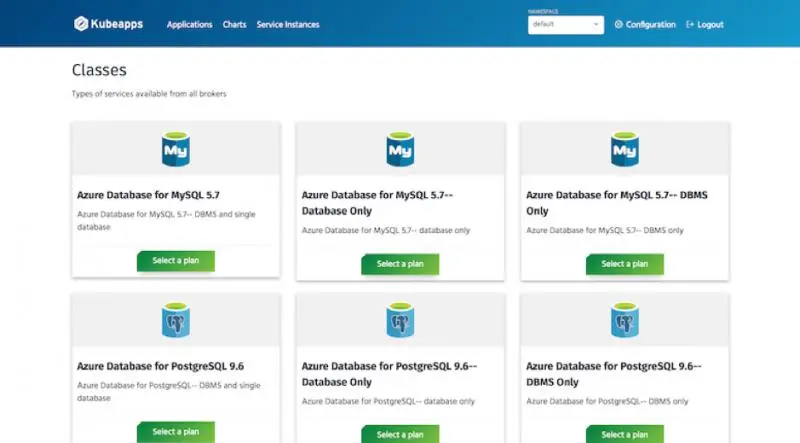Select a plan for PostgreSQL 9.6-- DBMS Only

point(624,434)
